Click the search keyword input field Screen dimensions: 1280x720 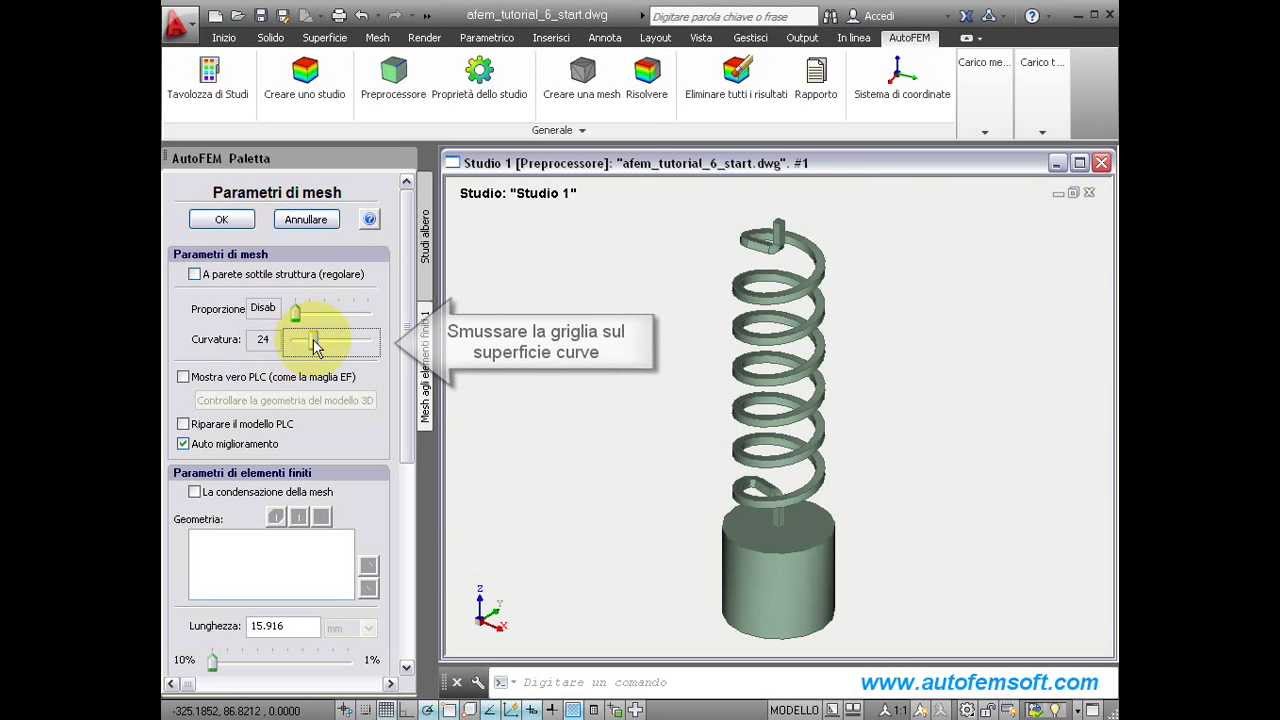point(733,16)
